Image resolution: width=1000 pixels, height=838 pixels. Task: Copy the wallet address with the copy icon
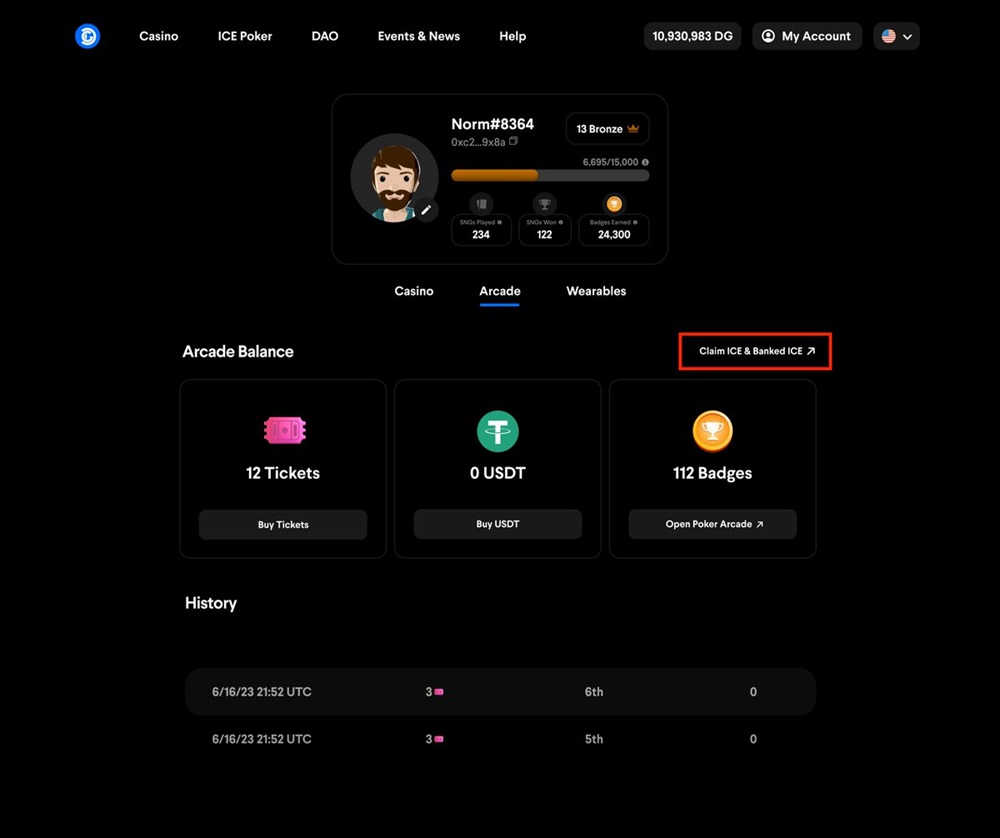[514, 142]
